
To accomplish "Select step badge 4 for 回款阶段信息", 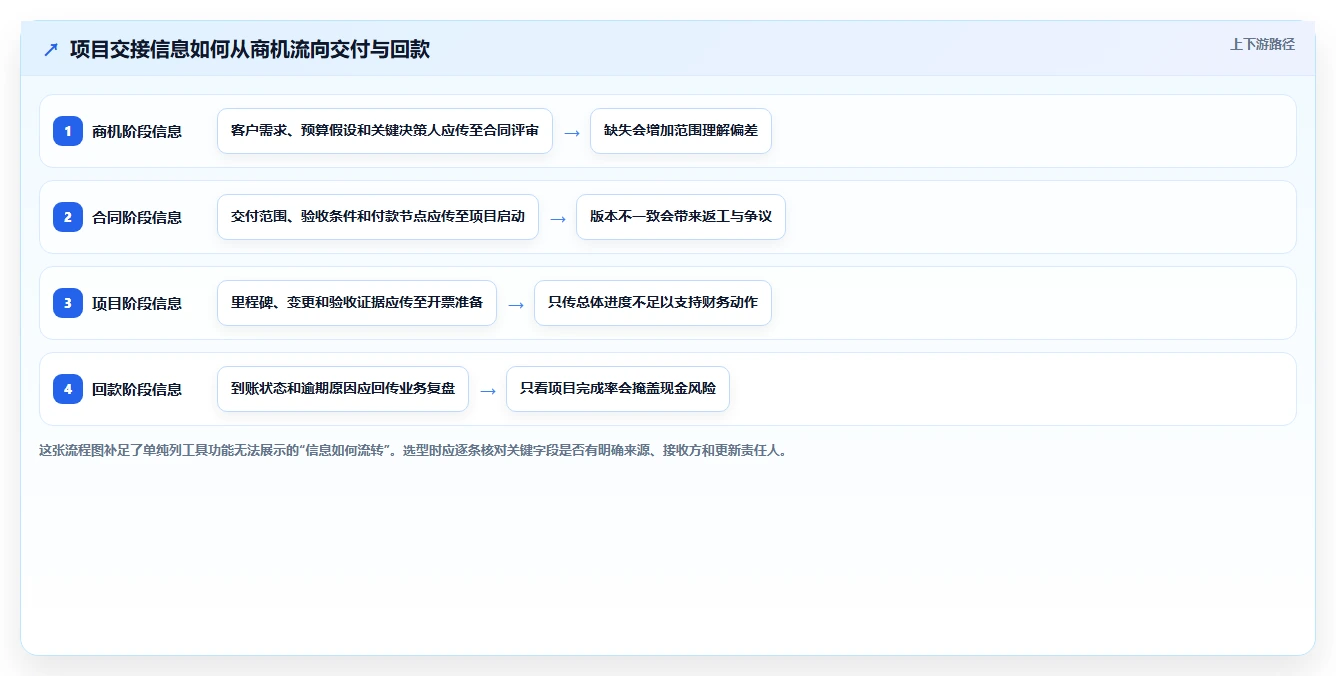I will pos(68,389).
